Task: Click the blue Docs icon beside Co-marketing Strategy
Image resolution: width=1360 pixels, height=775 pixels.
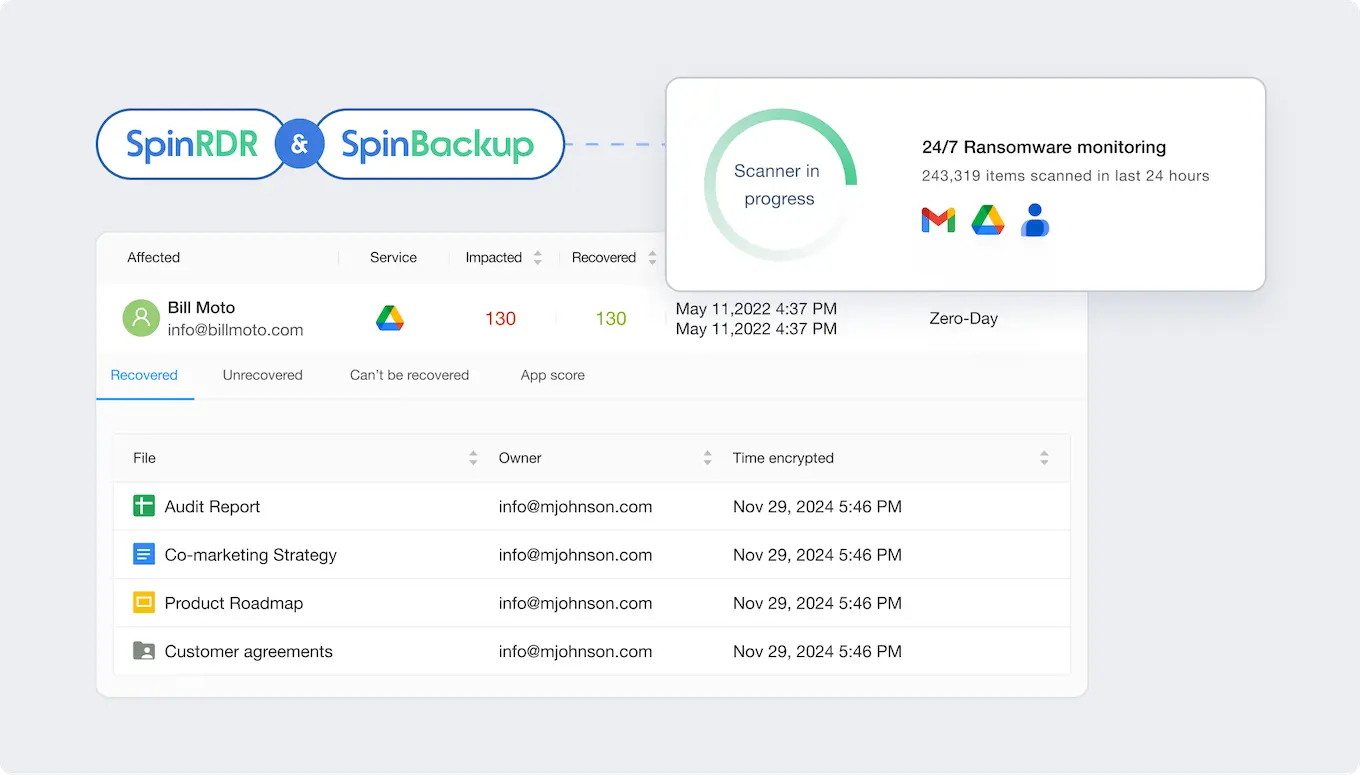Action: [x=144, y=554]
